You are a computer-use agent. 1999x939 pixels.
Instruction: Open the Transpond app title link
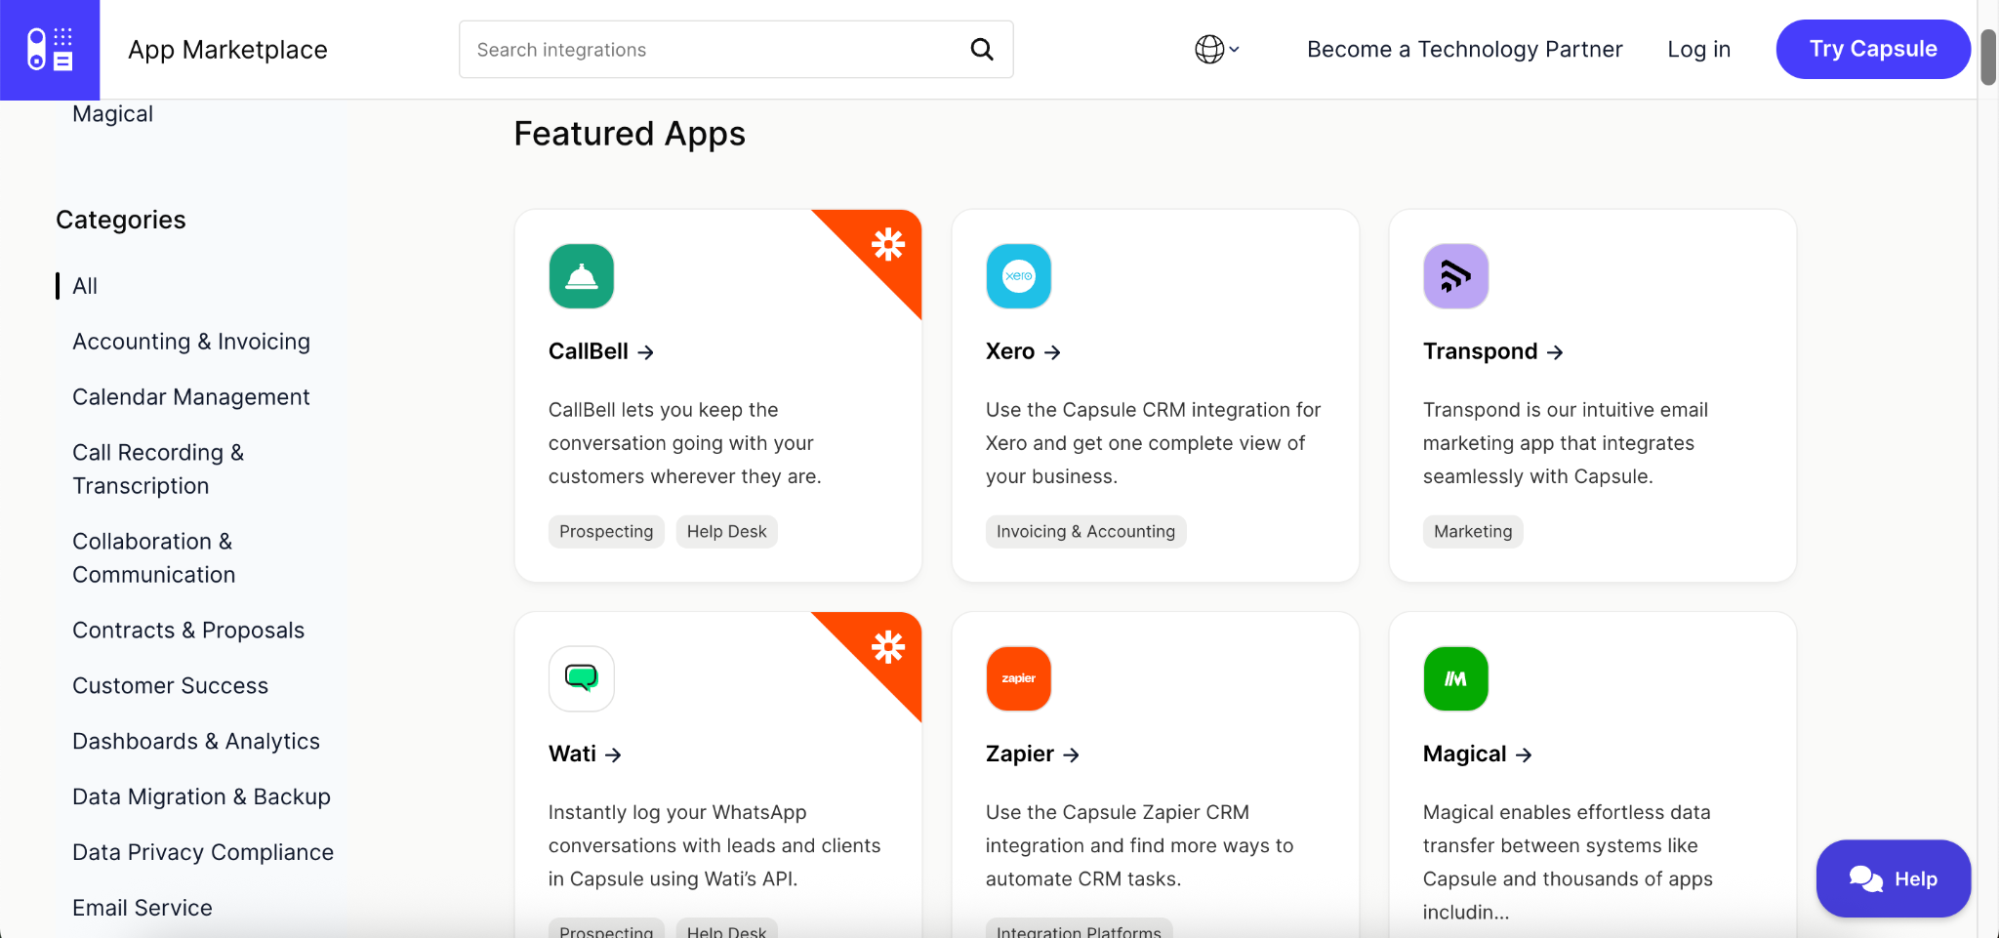[1493, 352]
